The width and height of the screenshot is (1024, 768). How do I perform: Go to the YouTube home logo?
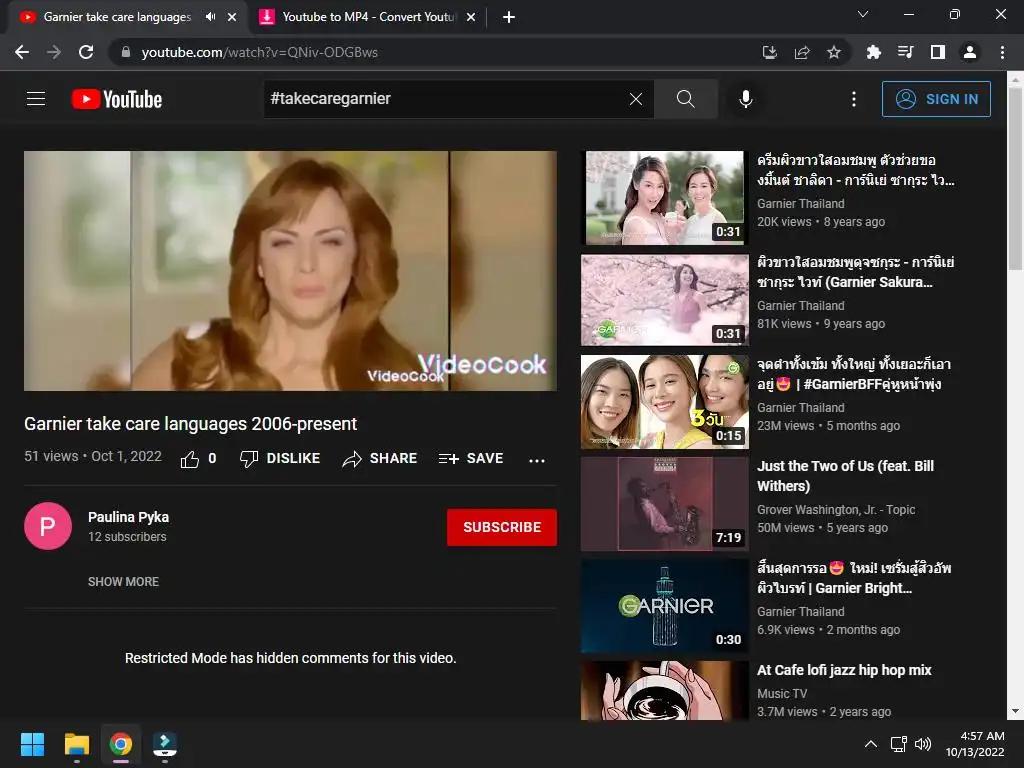point(117,99)
